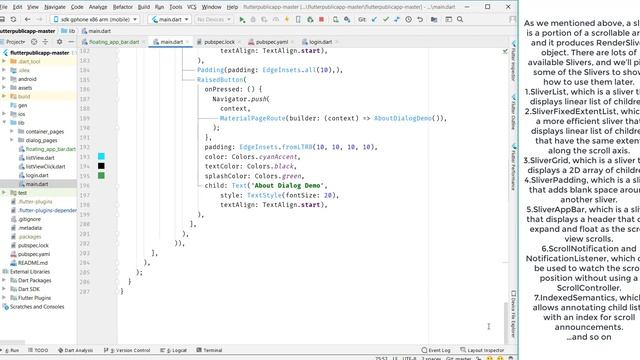The height and width of the screenshot is (360, 640).
Task: Expand the dialog_pages folder
Action: tap(12, 140)
